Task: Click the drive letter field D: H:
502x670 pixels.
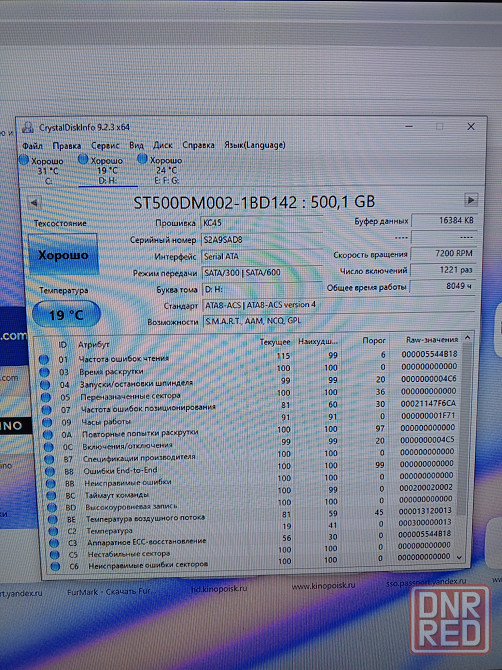Action: tap(262, 289)
